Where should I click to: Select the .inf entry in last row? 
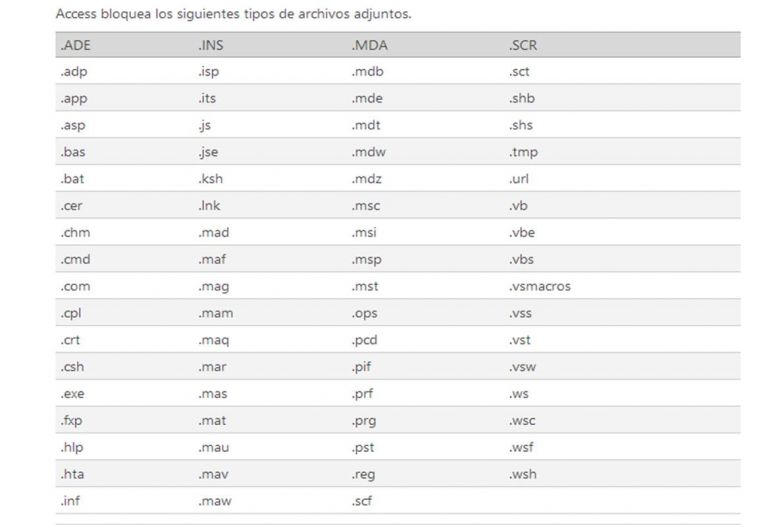[70, 501]
